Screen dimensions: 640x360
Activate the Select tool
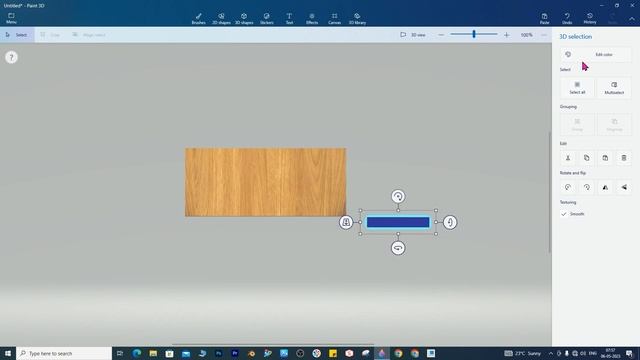pyautogui.click(x=17, y=35)
